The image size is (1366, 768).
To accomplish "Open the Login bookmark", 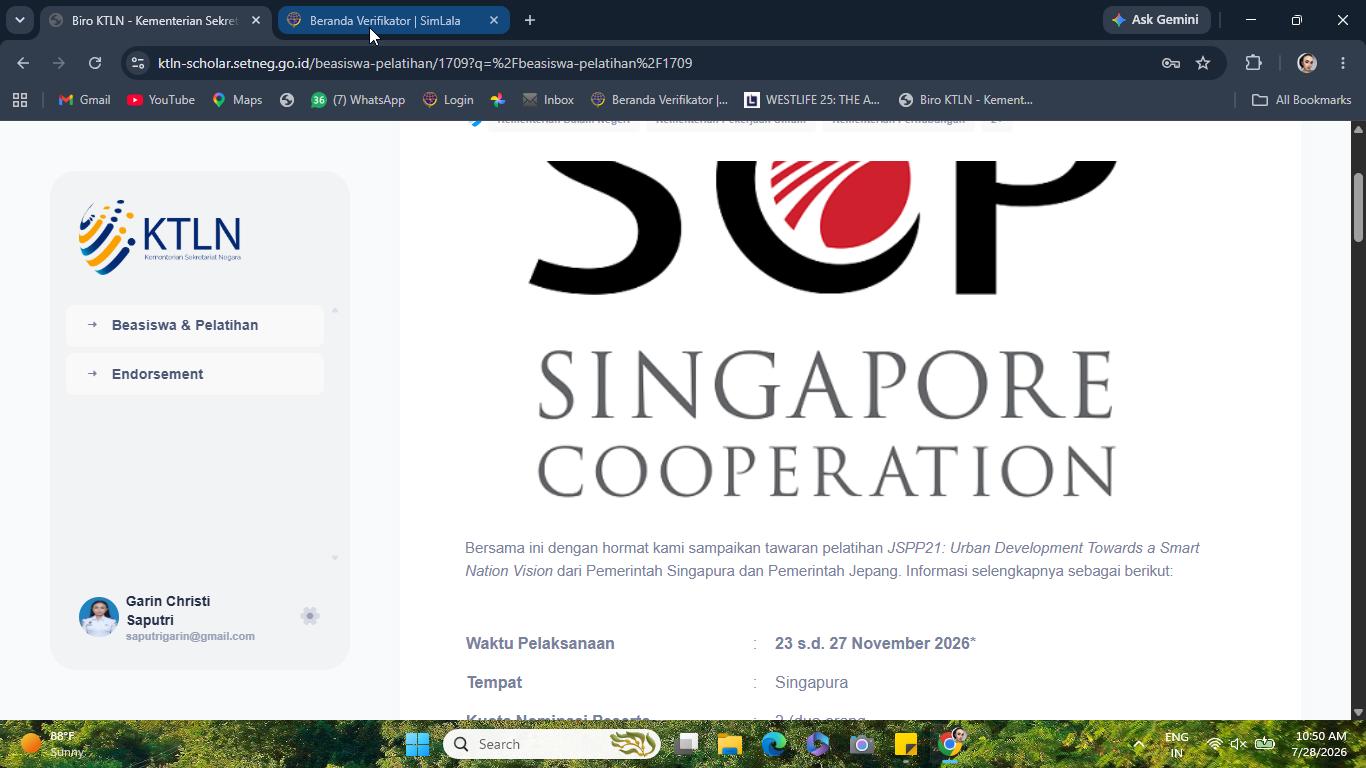I will coord(448,100).
